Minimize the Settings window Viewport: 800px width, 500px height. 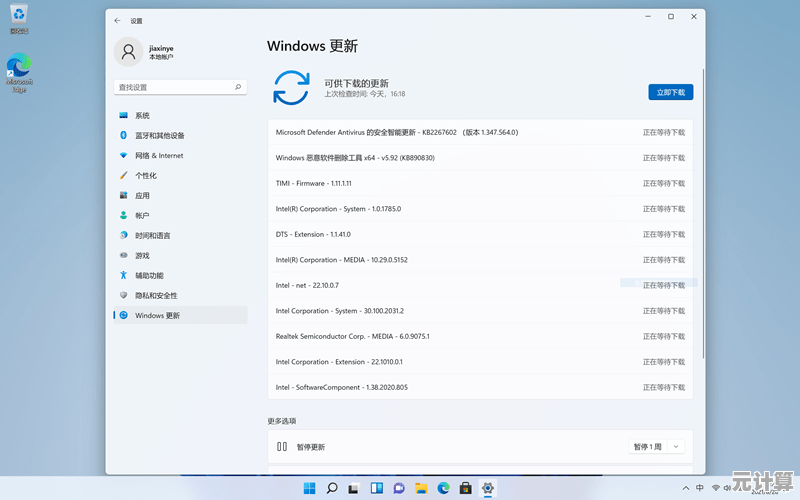coord(648,16)
